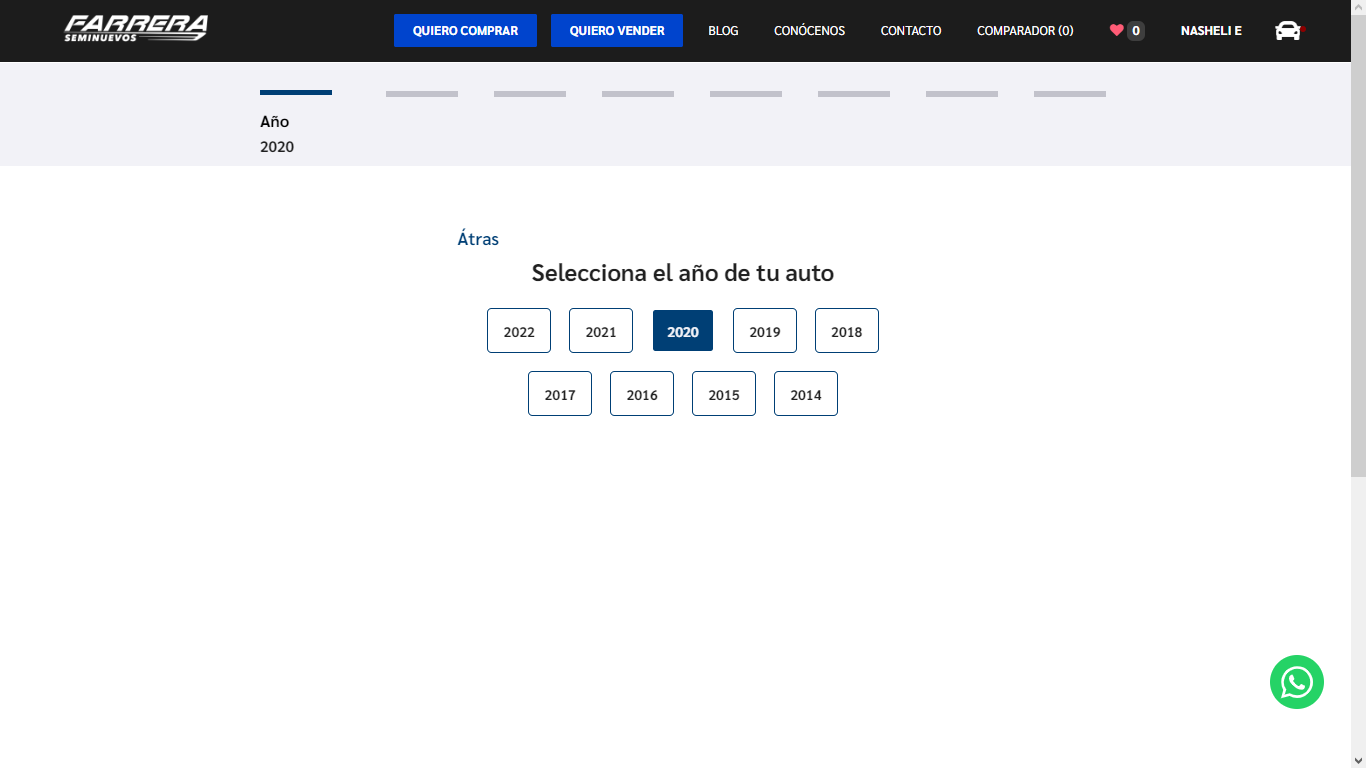This screenshot has width=1366, height=768.
Task: Open the NASHELI E user menu
Action: click(x=1211, y=31)
